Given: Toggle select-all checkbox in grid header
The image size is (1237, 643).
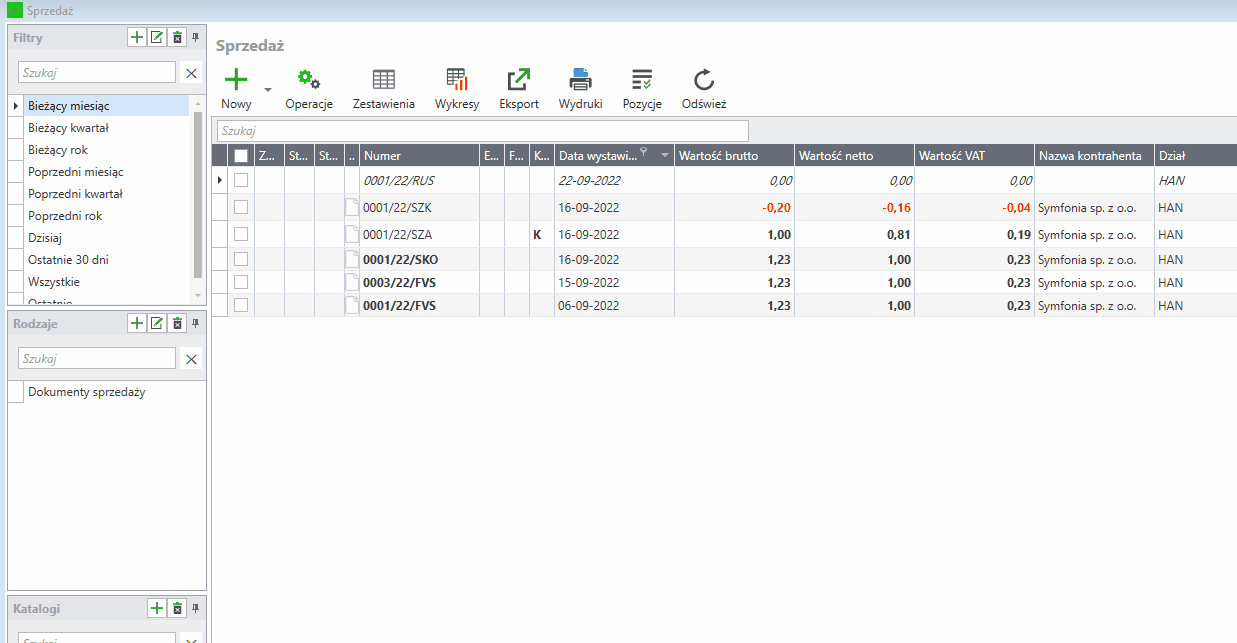Looking at the screenshot, I should click(240, 155).
